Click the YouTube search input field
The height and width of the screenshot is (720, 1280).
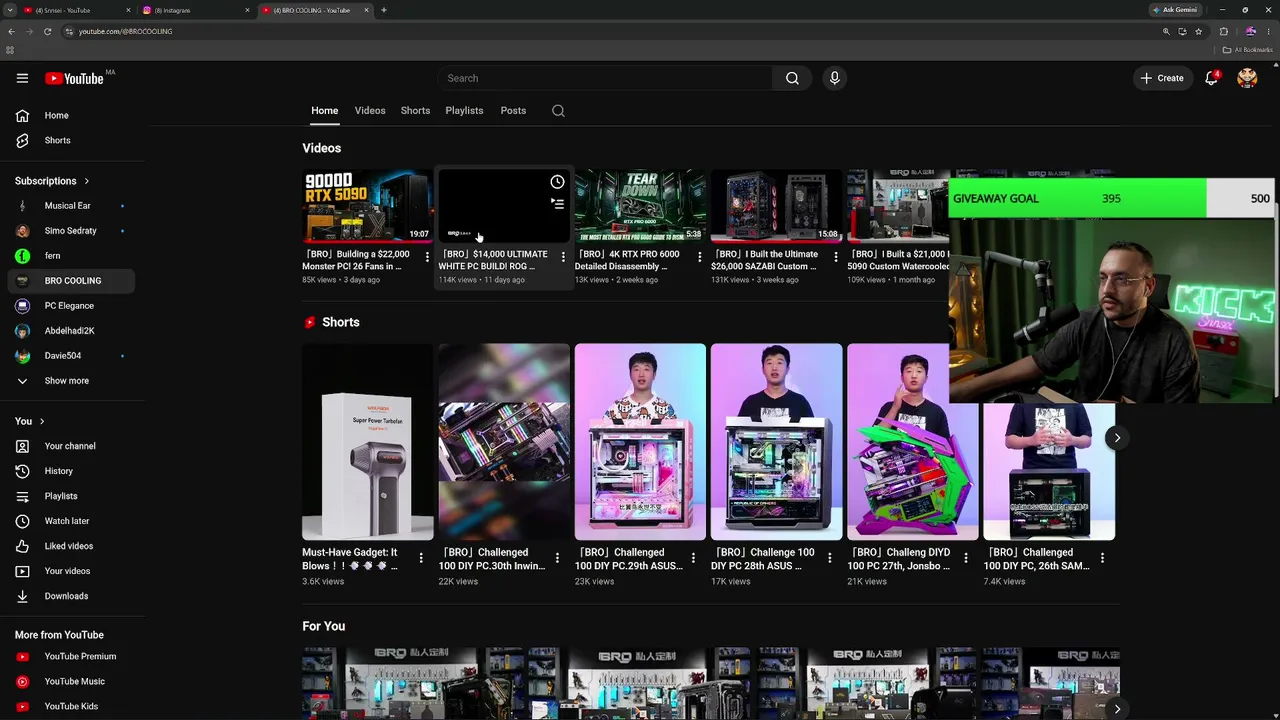tap(604, 78)
